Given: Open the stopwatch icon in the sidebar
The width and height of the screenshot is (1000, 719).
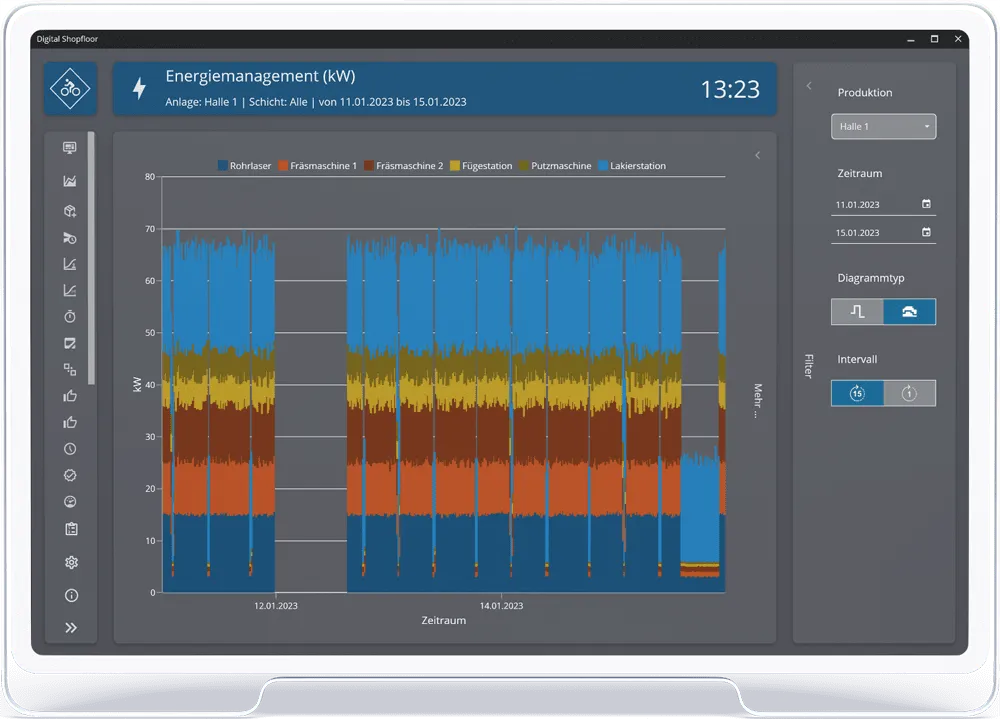Looking at the screenshot, I should [x=70, y=316].
